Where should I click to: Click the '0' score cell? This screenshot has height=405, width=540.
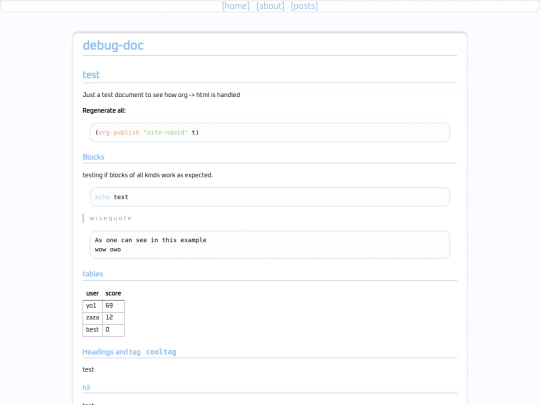(114, 330)
